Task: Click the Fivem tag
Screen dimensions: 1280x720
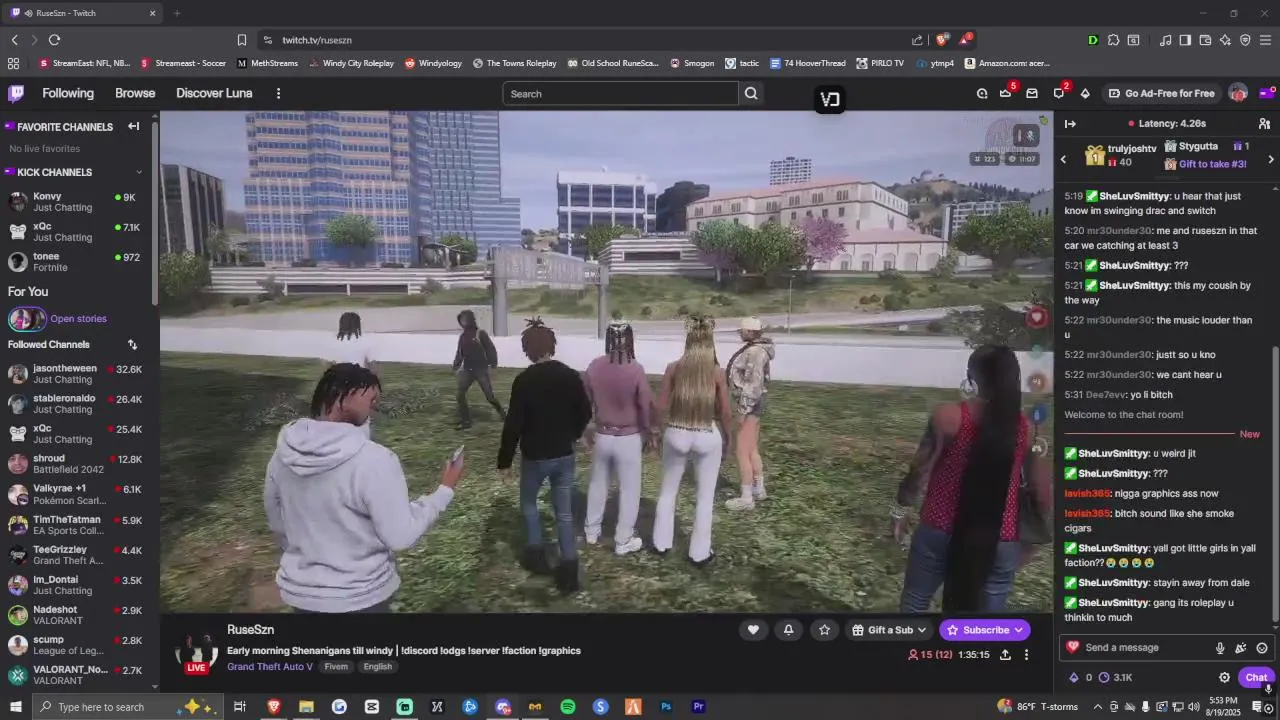Action: pyautogui.click(x=336, y=666)
